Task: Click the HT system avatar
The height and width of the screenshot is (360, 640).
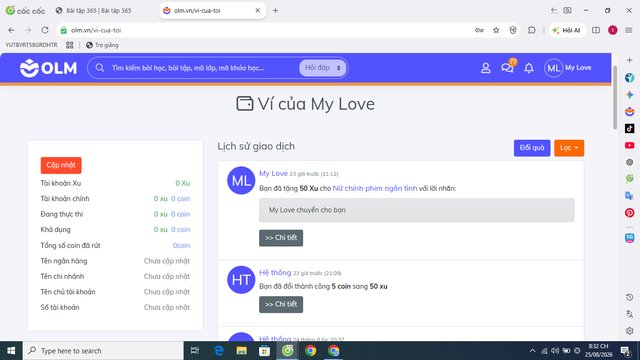Action: coord(241,280)
